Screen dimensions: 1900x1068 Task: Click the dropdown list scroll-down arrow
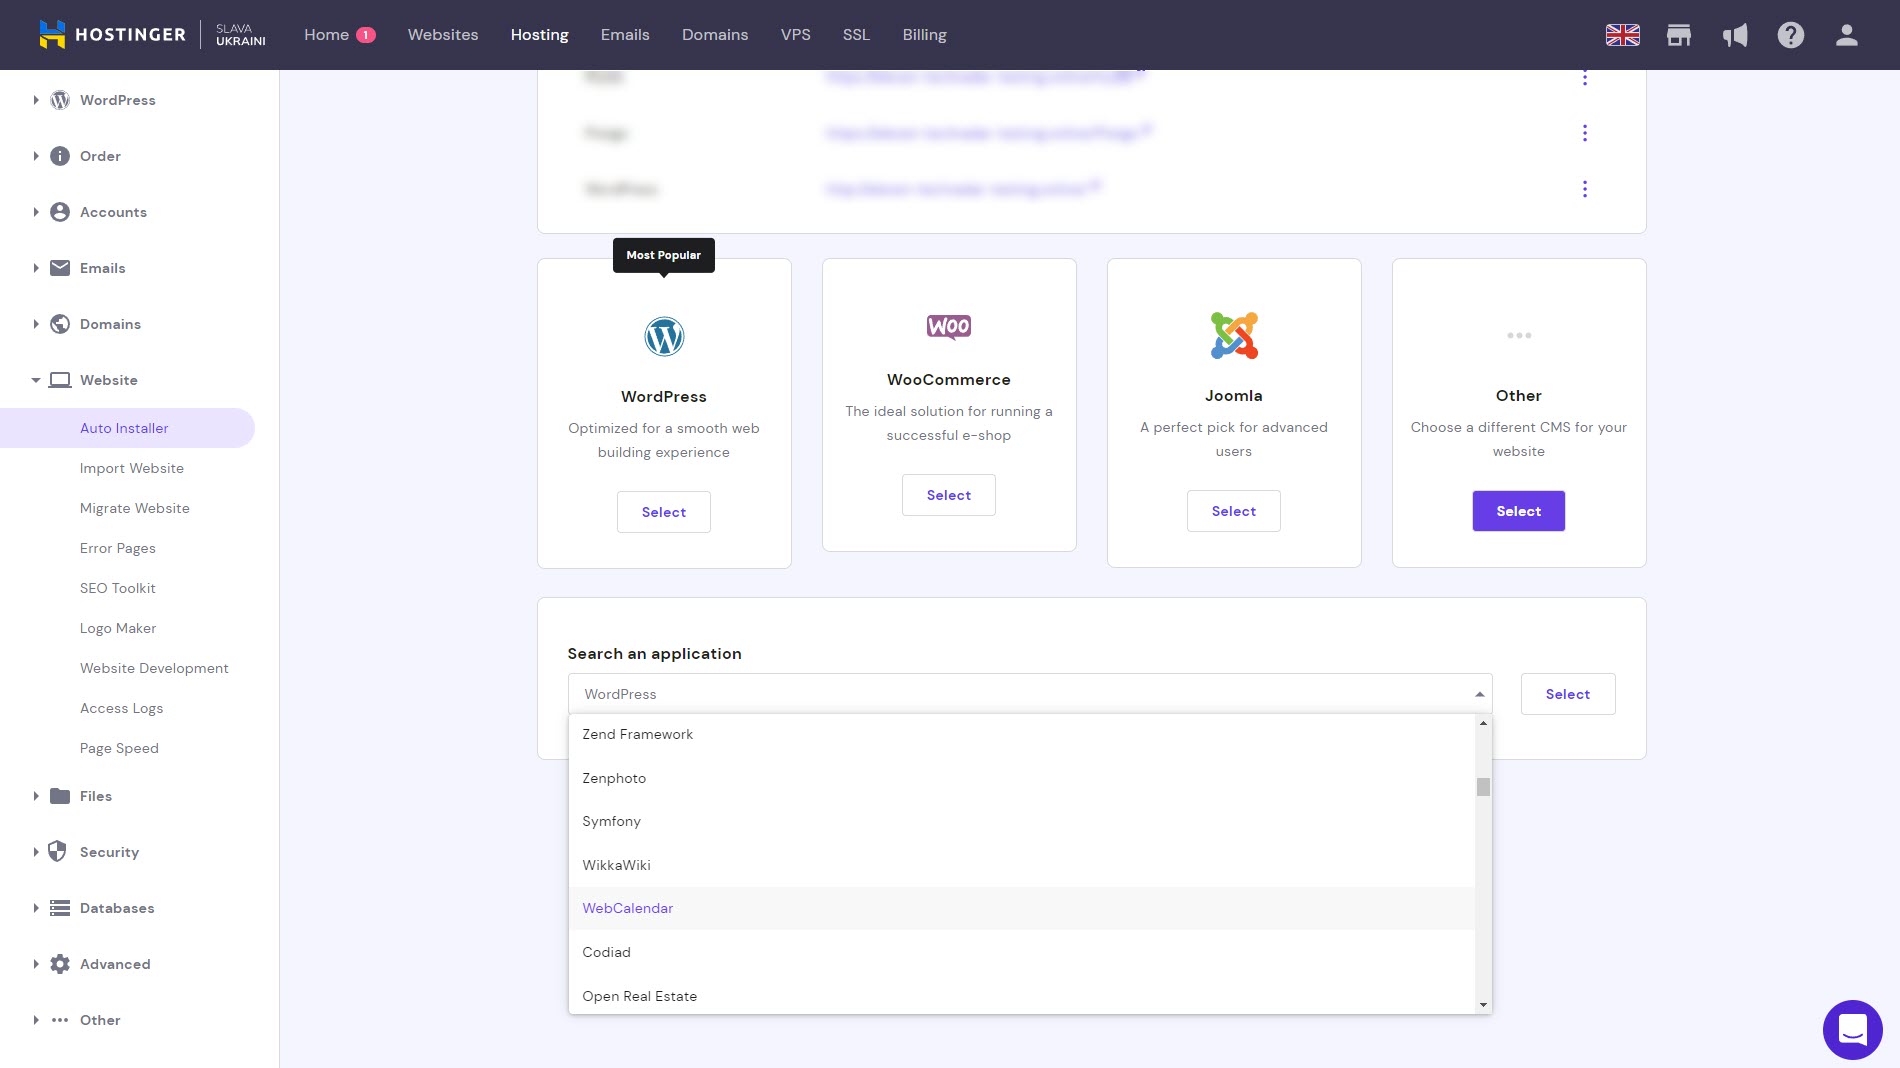tap(1483, 1004)
